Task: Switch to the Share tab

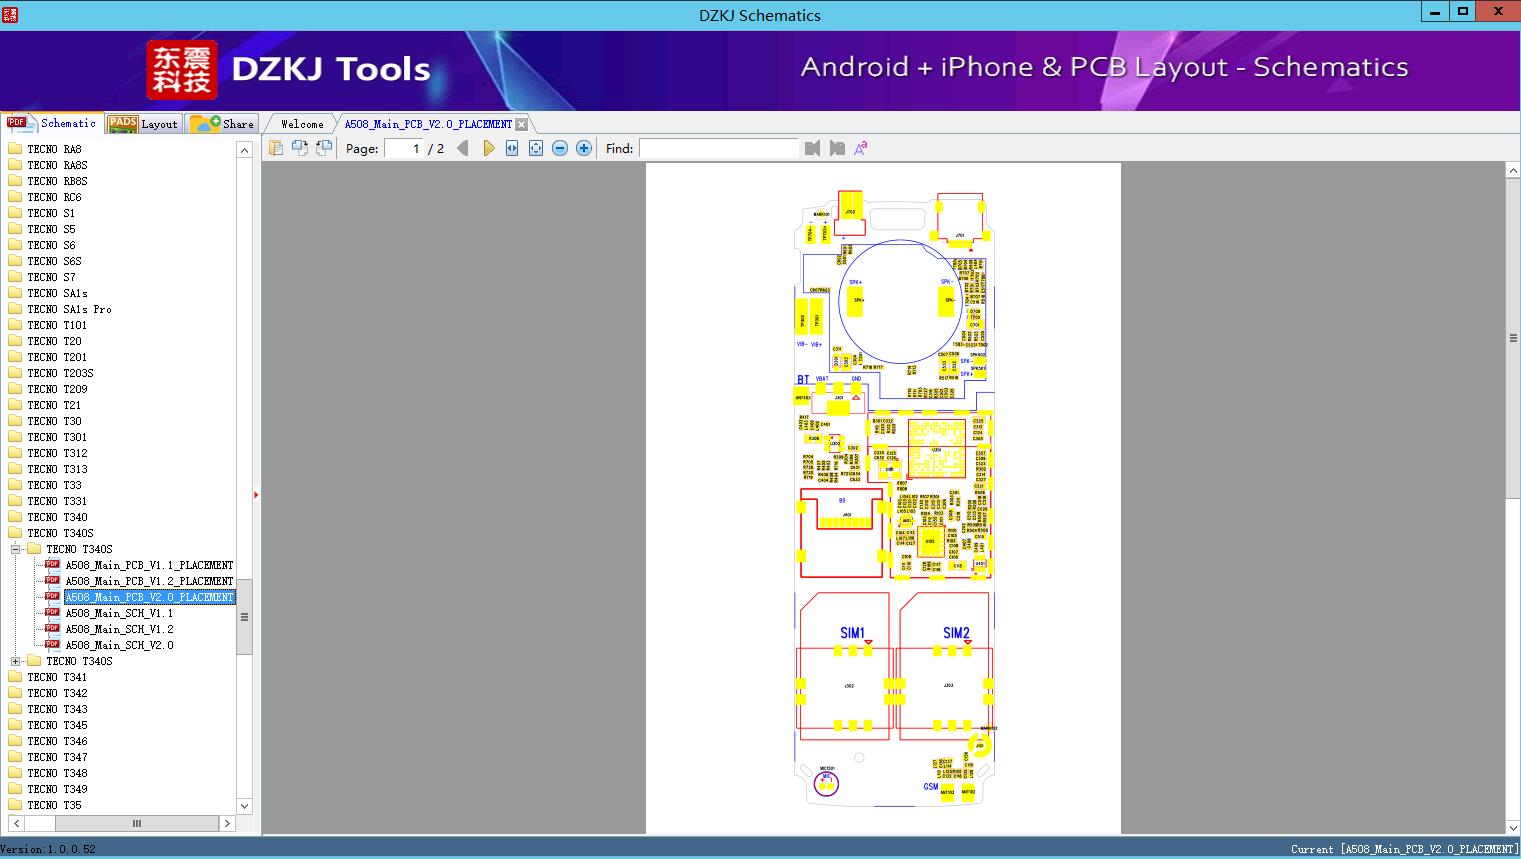Action: point(222,123)
